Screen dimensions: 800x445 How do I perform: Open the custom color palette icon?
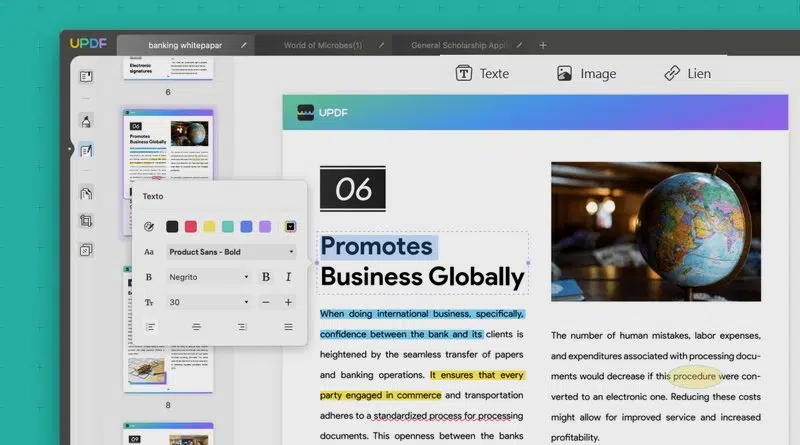pos(149,227)
